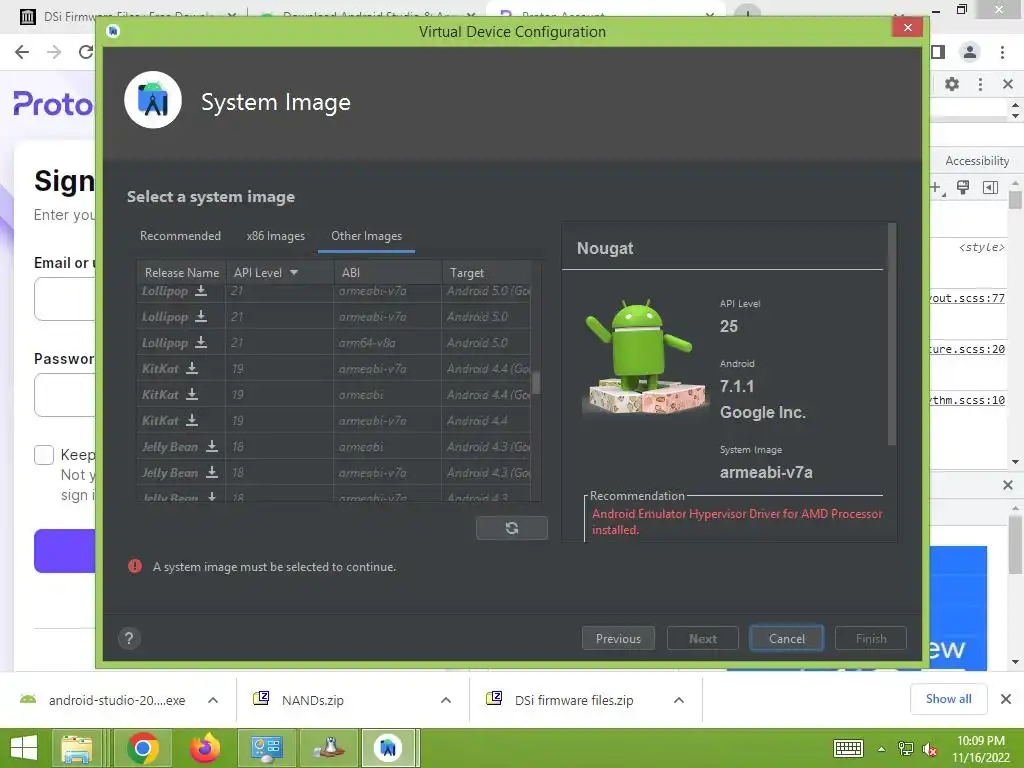Focus the Email or username field

click(x=65, y=299)
